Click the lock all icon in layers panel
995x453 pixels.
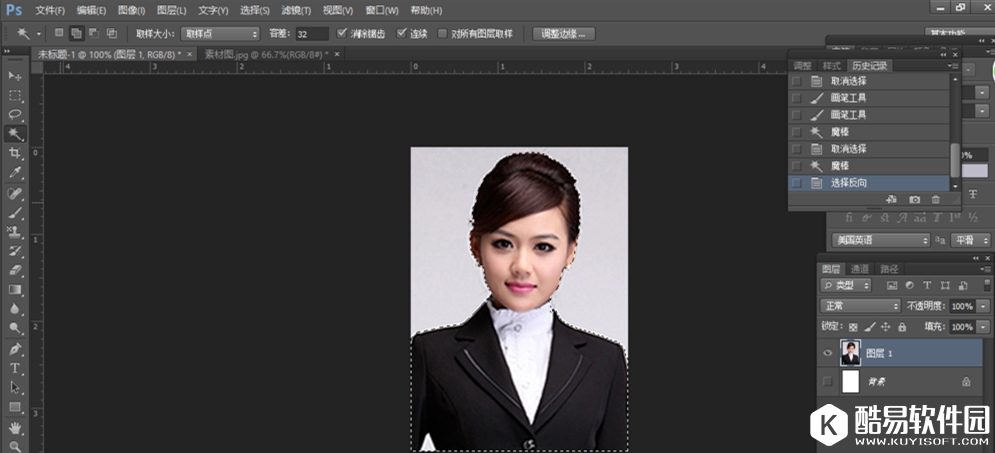point(902,327)
